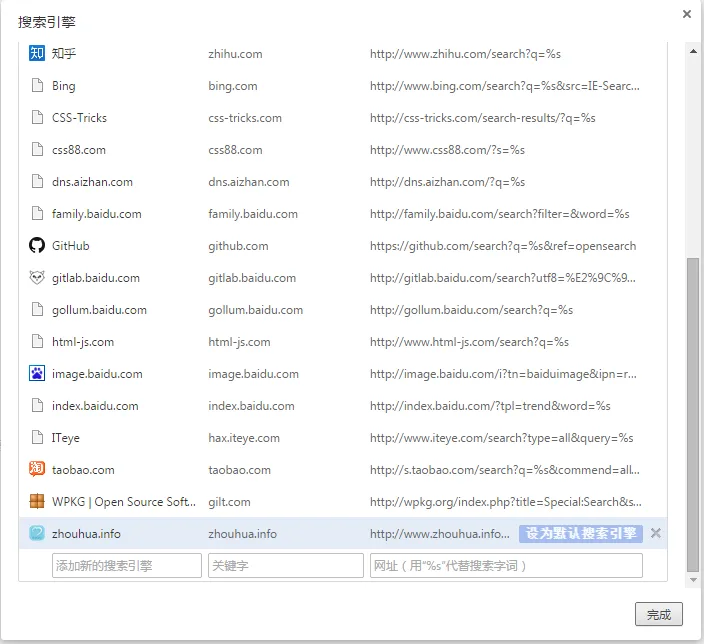
Task: Click the www.zhouhua.info URL
Action: (x=440, y=534)
